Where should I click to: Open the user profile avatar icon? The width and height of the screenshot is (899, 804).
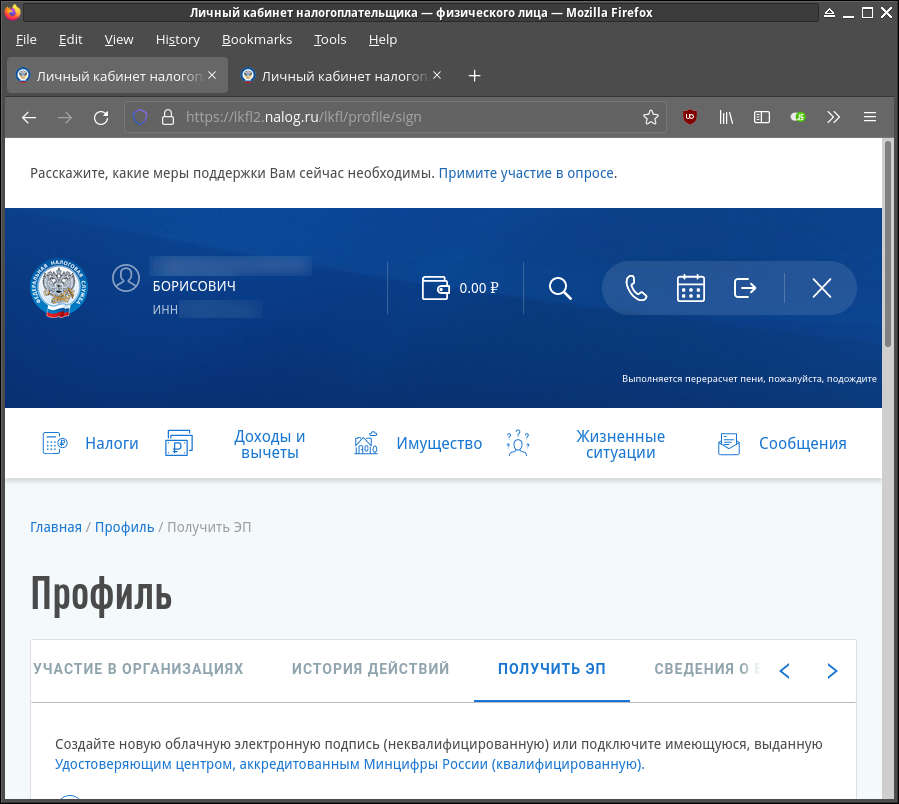pos(126,278)
